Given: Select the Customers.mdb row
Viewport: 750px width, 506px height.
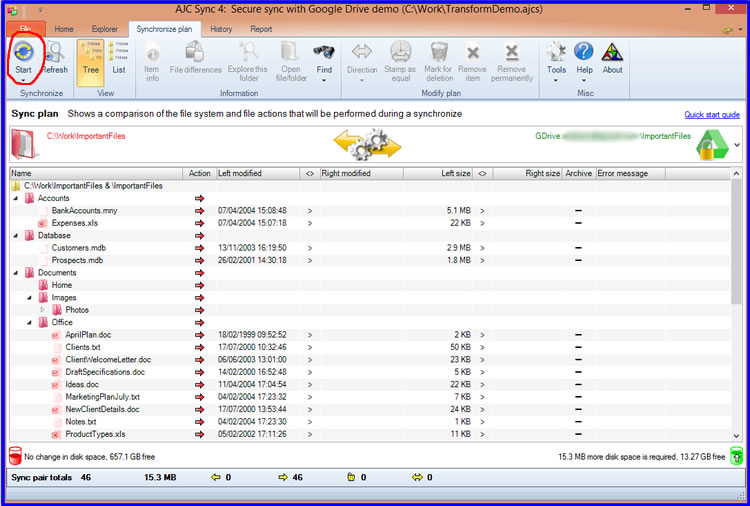Looking at the screenshot, I should (x=369, y=248).
